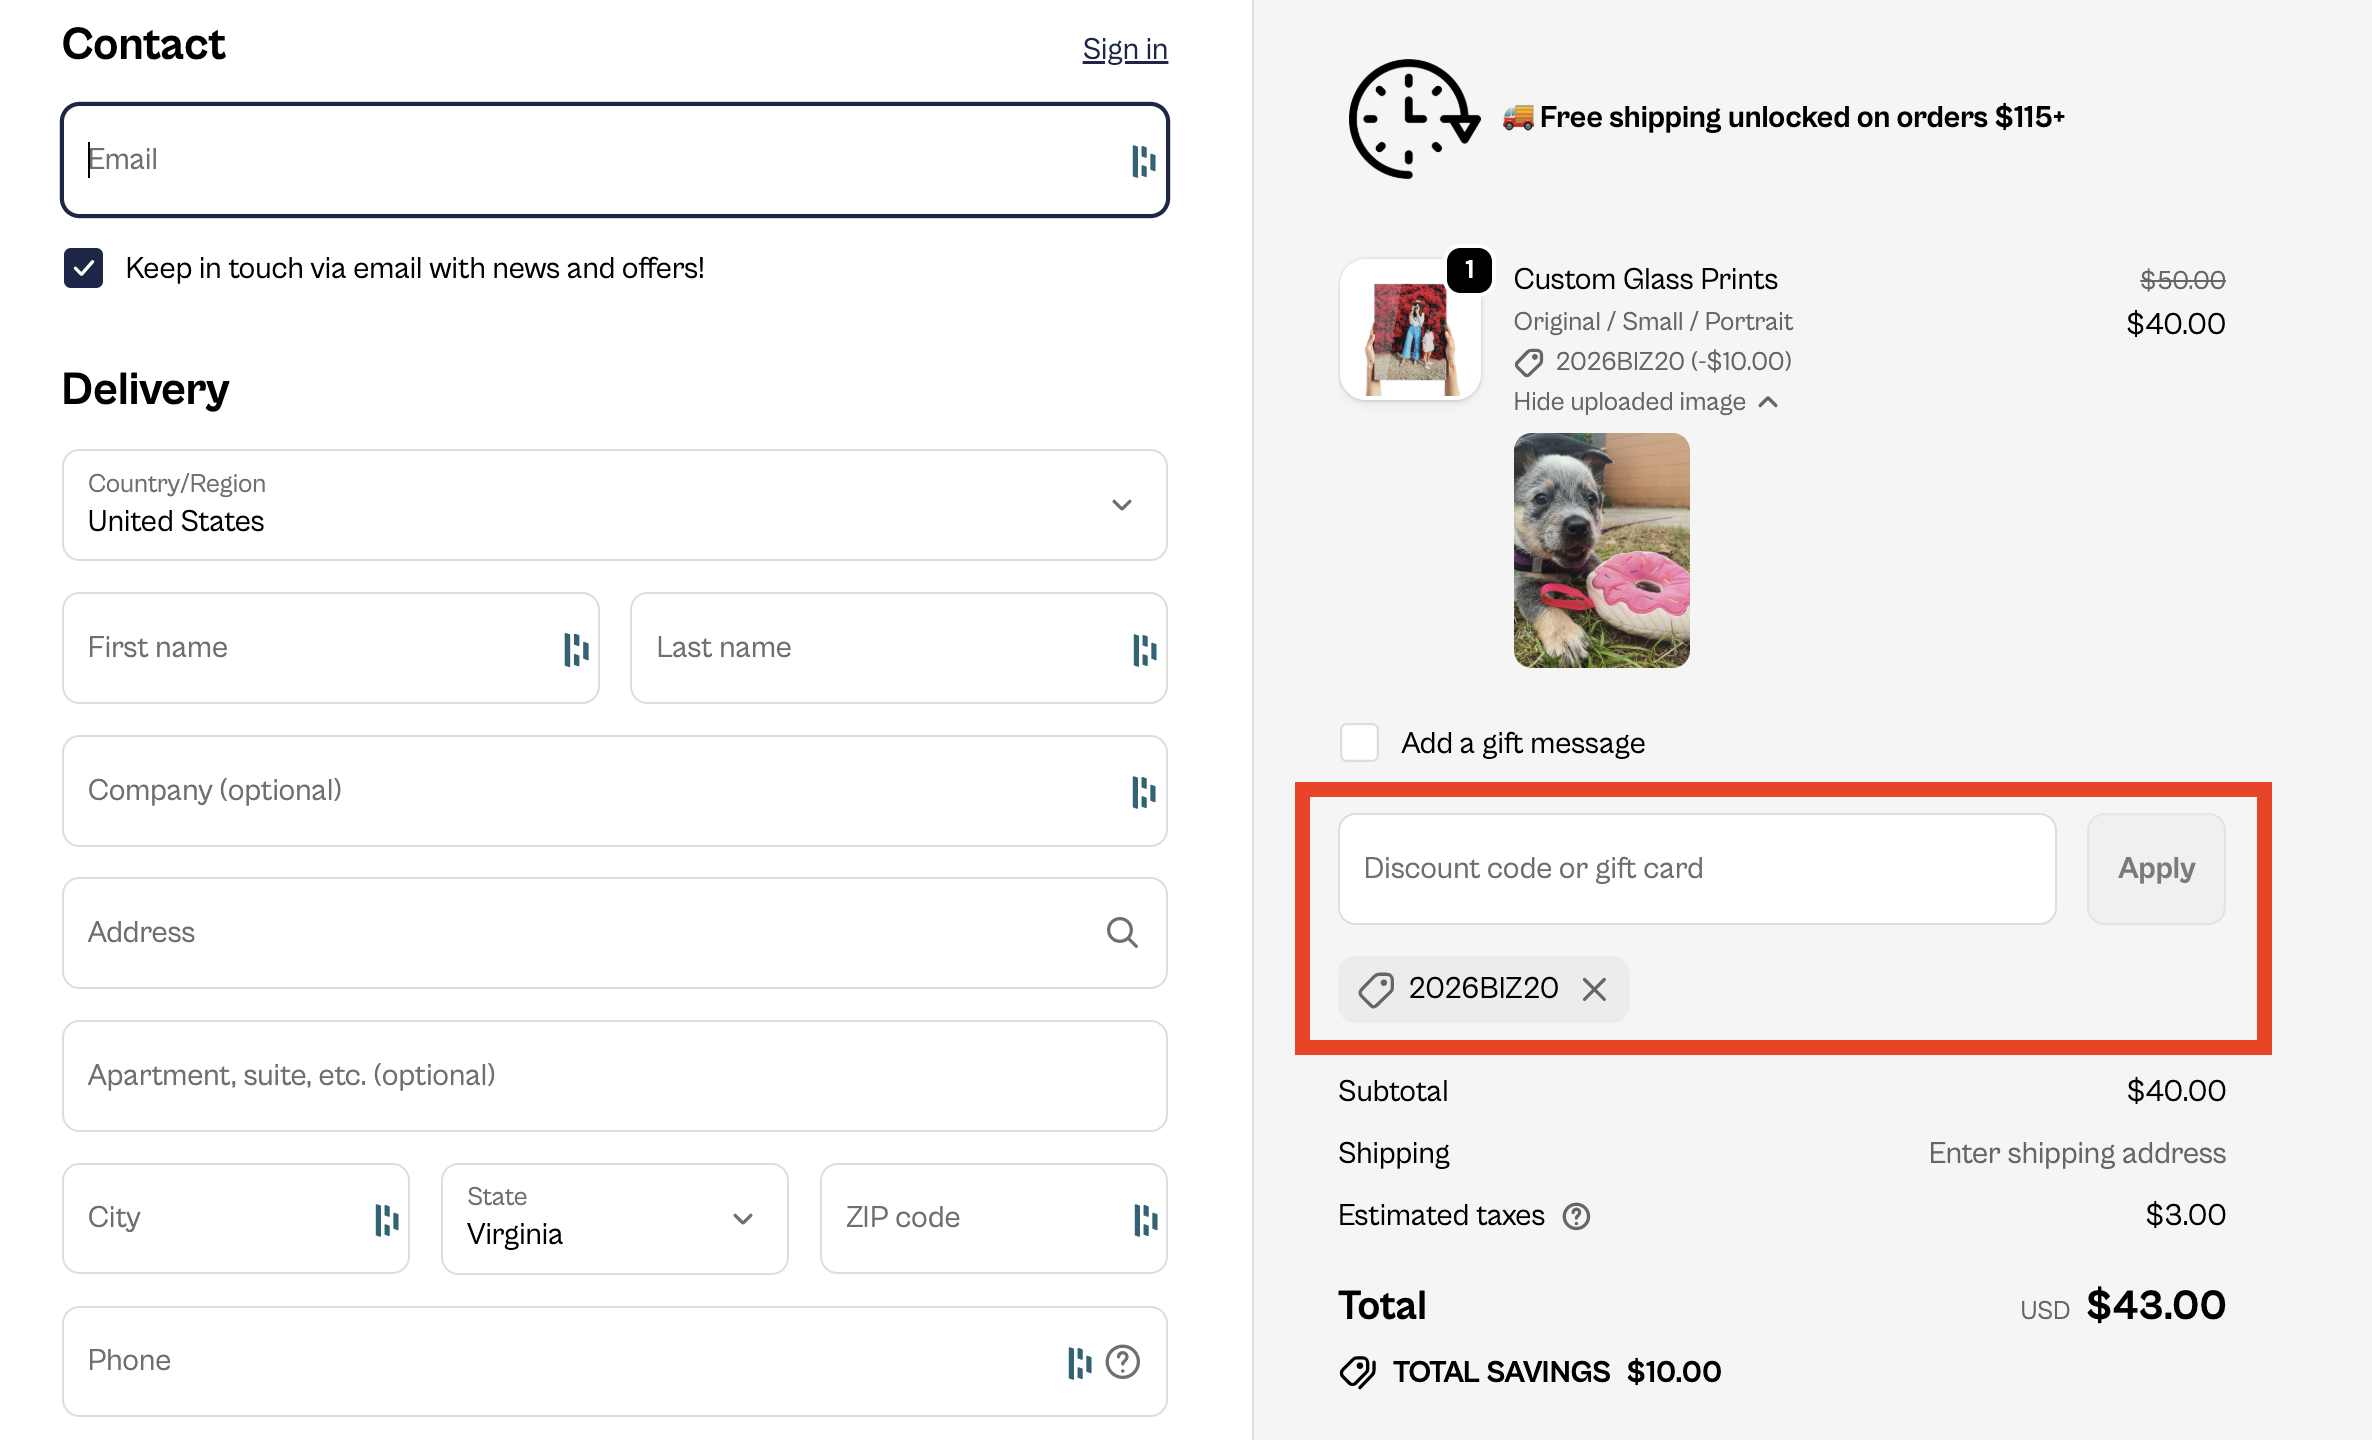Click the Address search magnifier icon
This screenshot has width=2372, height=1440.
pos(1122,933)
